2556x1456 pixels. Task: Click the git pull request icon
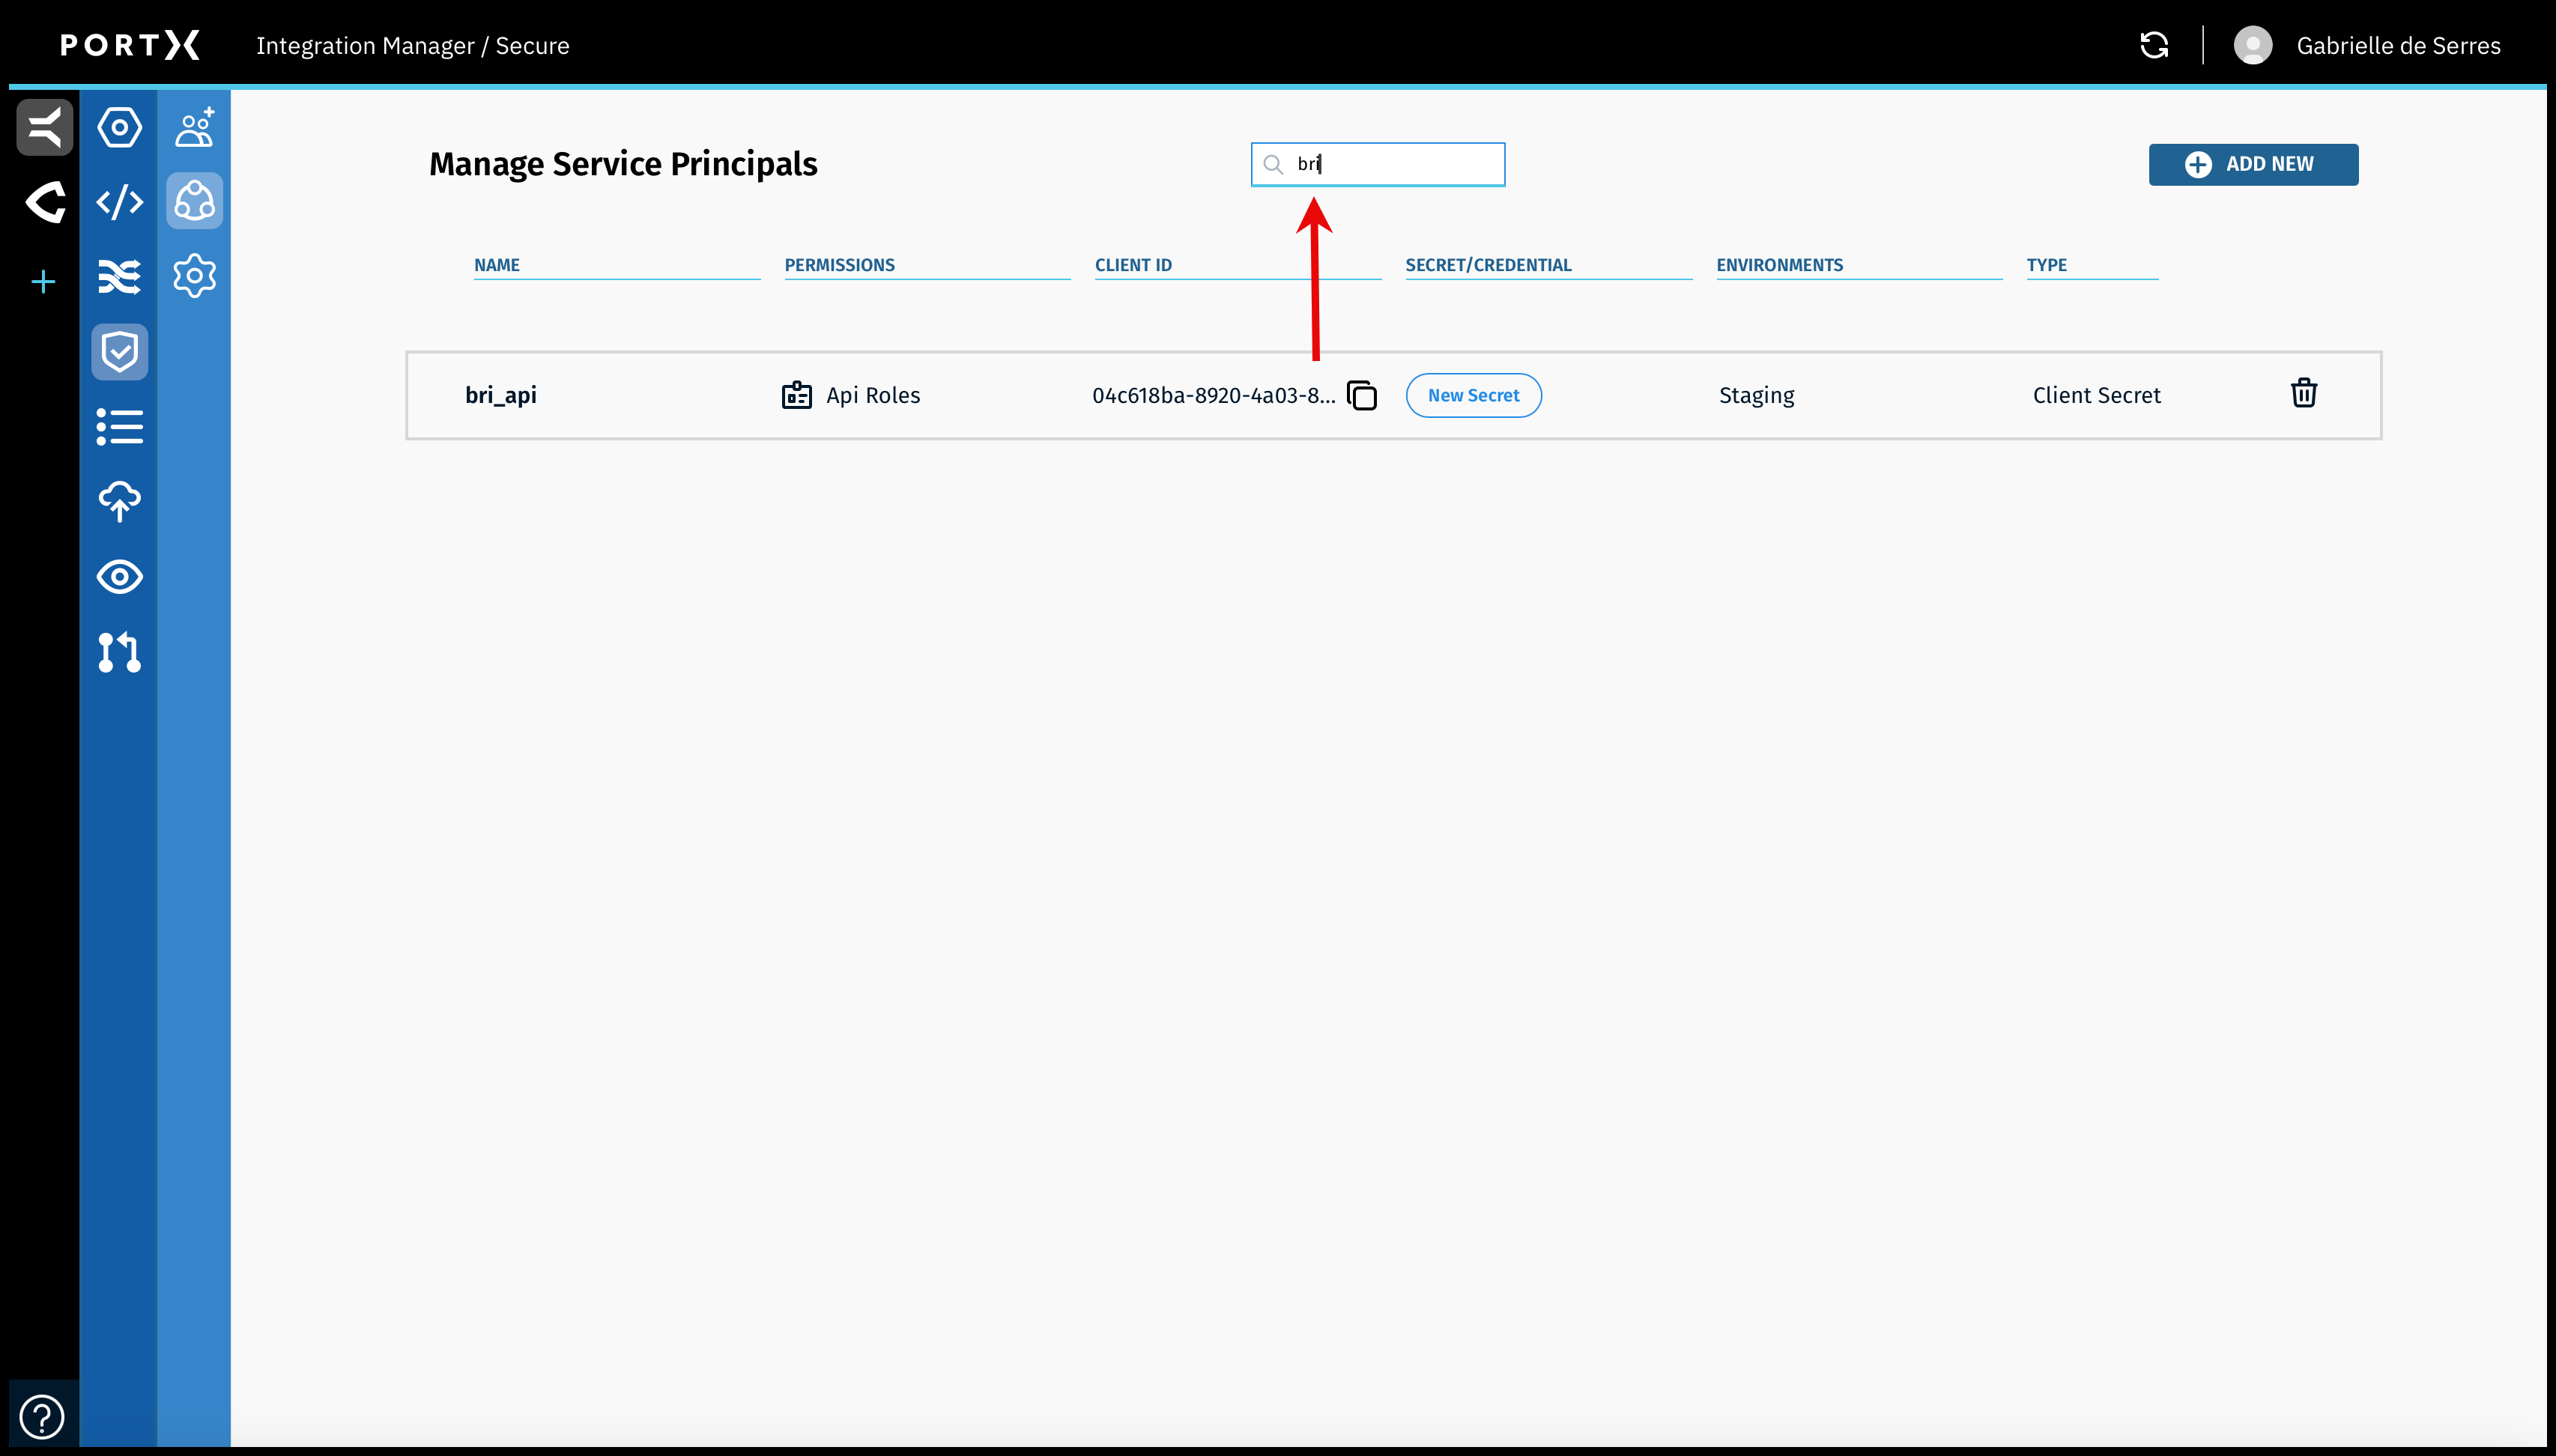[119, 653]
